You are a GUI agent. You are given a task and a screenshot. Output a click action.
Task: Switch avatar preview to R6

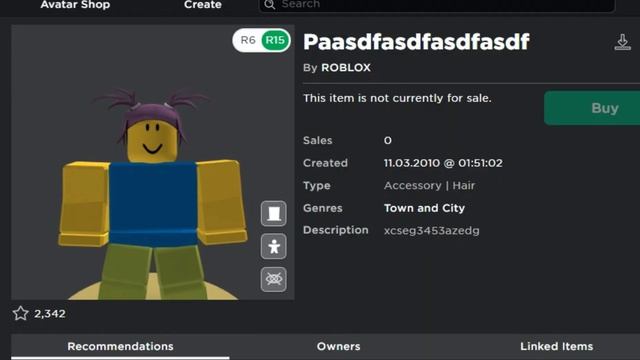coord(248,40)
